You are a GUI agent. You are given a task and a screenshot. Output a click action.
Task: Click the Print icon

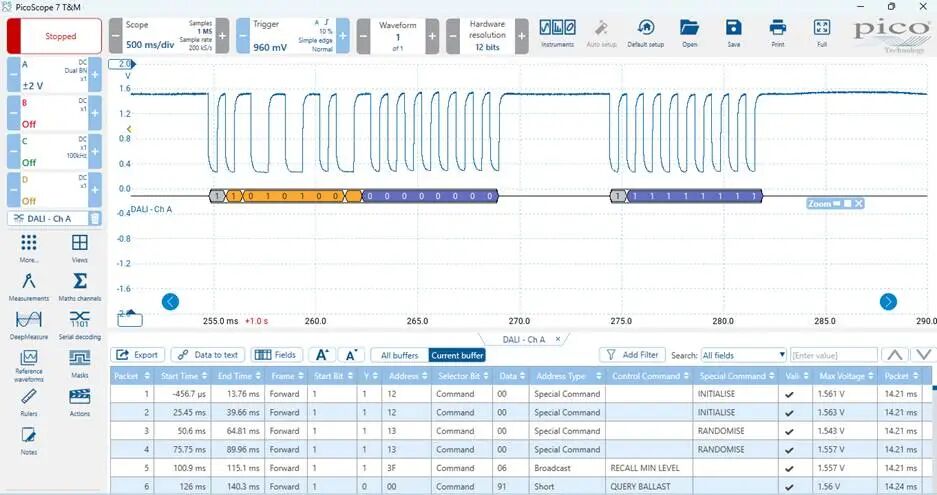click(777, 33)
